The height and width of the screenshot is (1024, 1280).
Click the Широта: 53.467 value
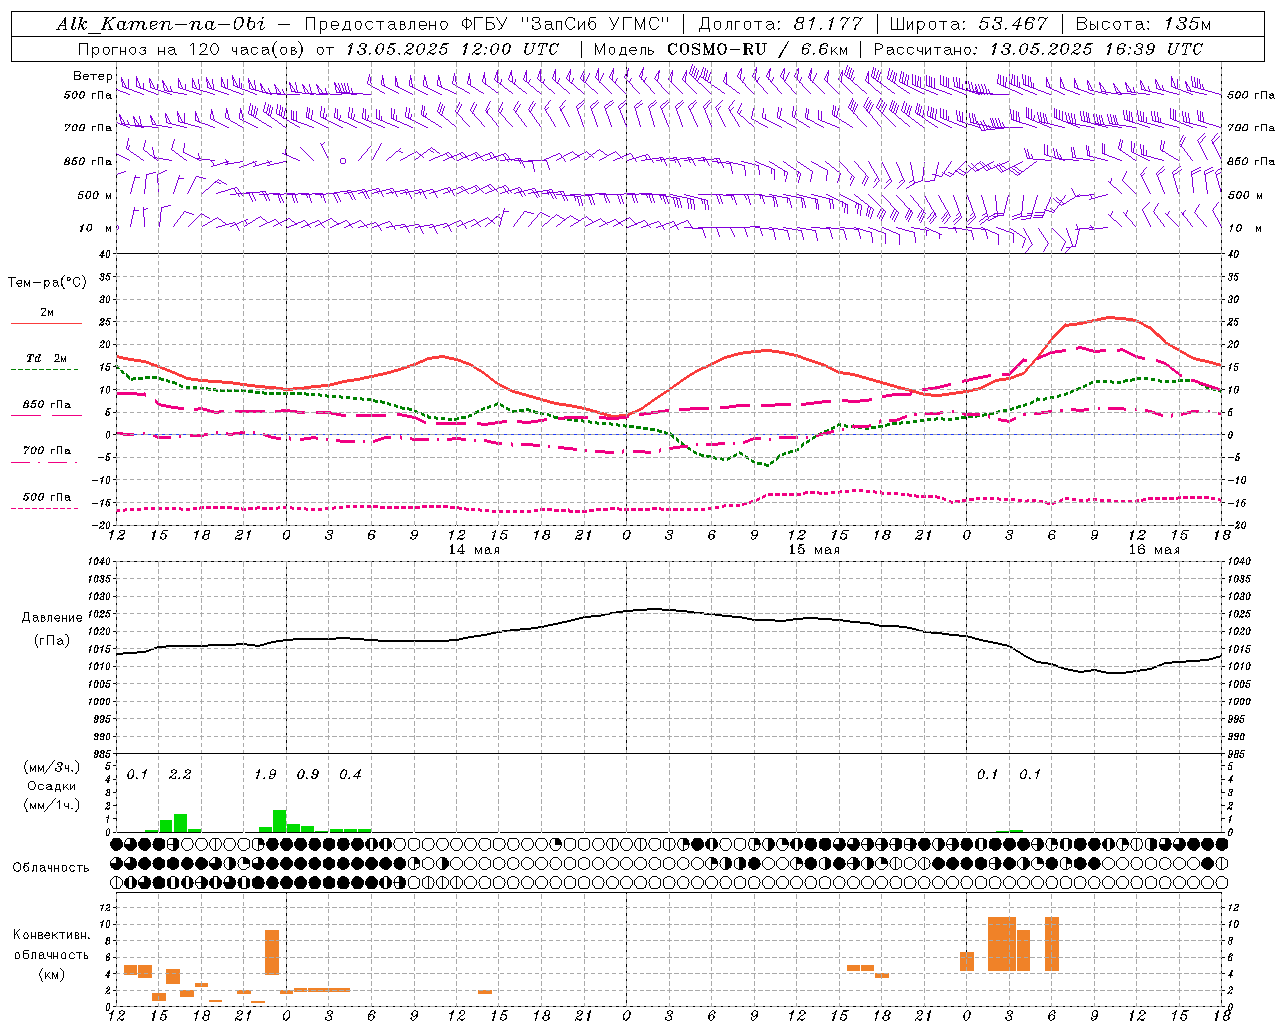(x=968, y=24)
